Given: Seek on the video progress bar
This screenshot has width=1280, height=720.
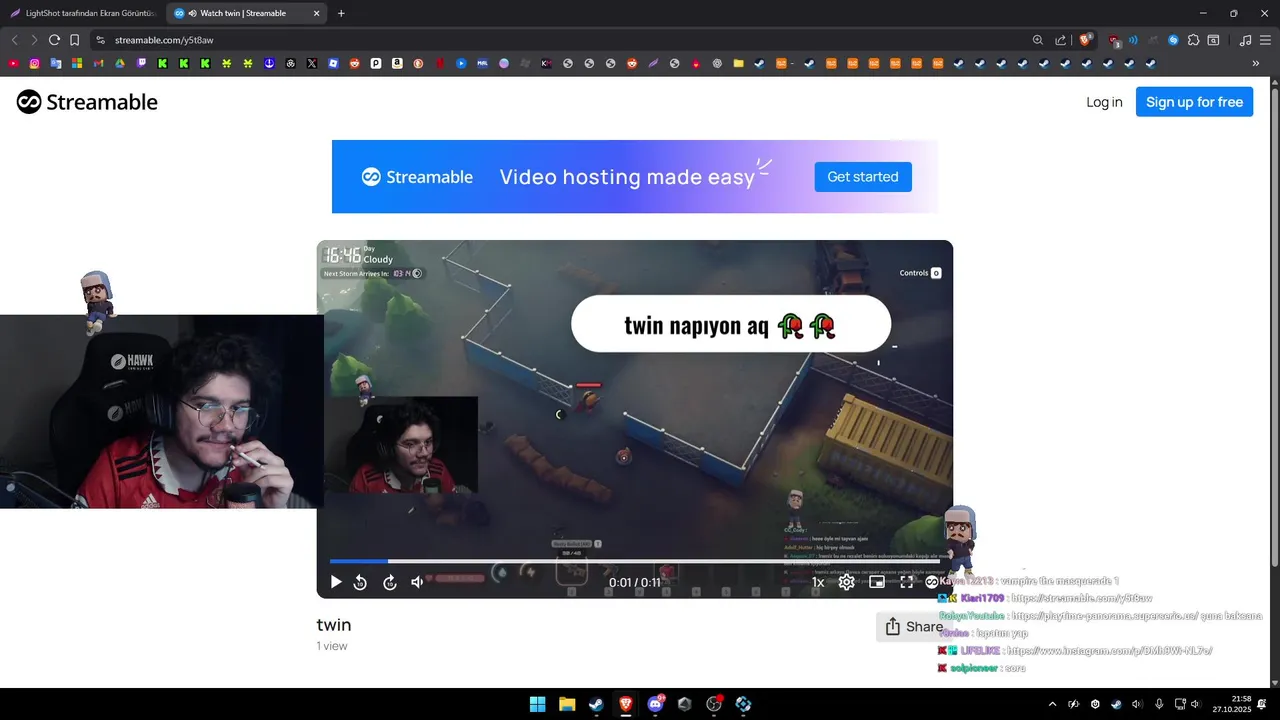Looking at the screenshot, I should point(634,561).
